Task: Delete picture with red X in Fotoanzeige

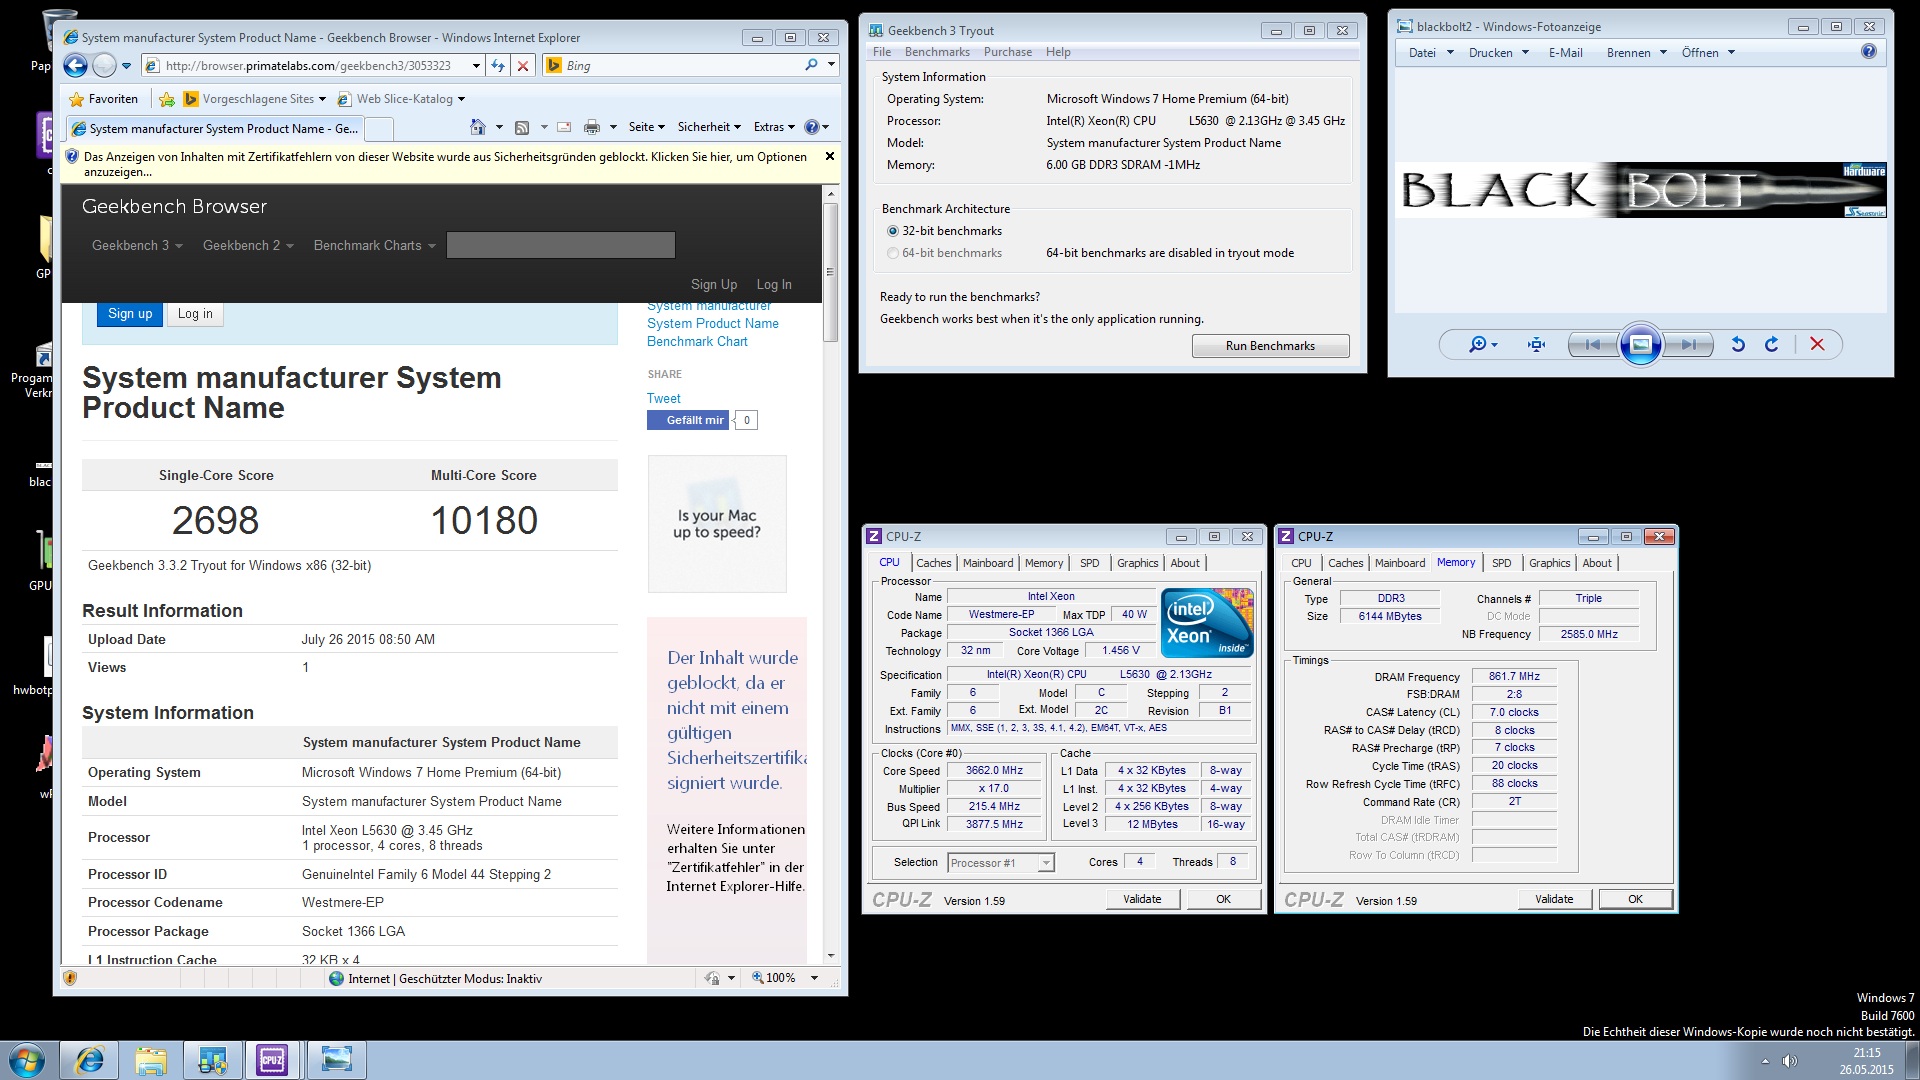Action: (x=1817, y=344)
